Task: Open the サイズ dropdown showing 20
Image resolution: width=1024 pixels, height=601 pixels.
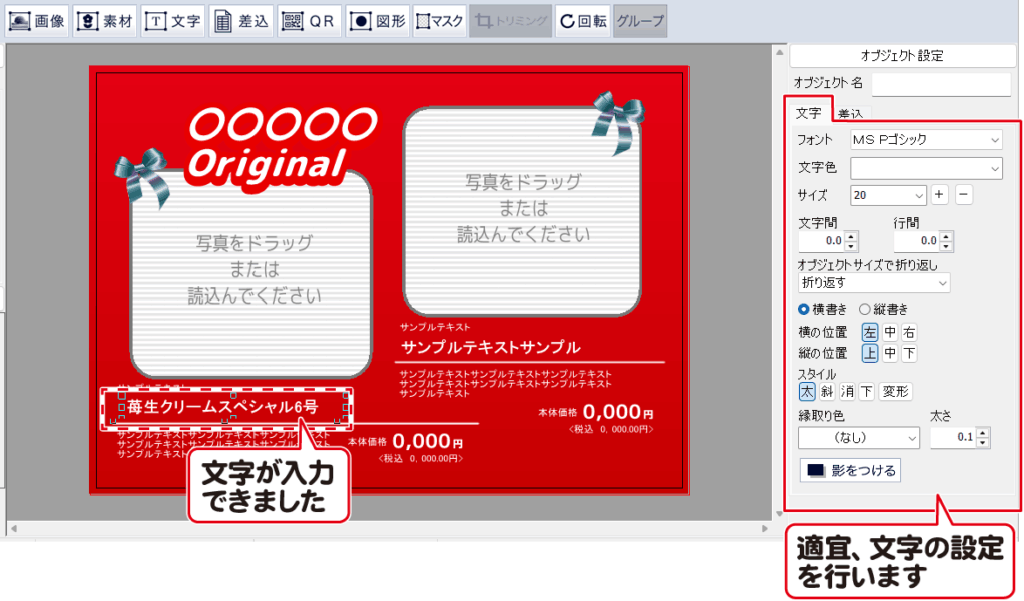Action: tap(888, 195)
